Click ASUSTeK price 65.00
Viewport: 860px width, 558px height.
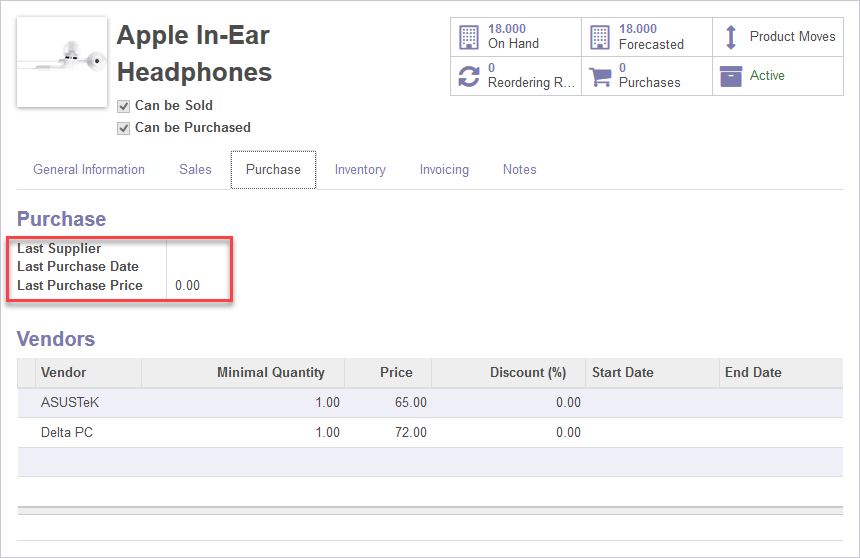410,403
